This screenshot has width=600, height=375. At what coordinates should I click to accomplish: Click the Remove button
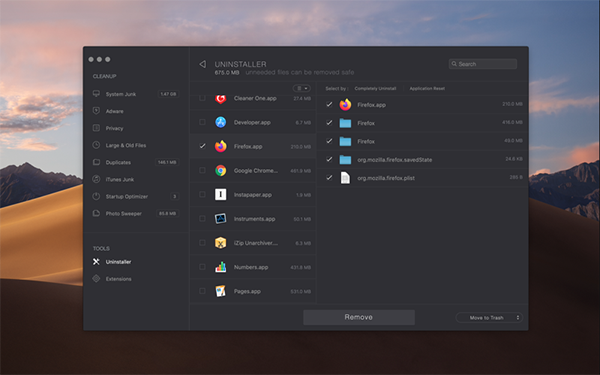coord(359,317)
